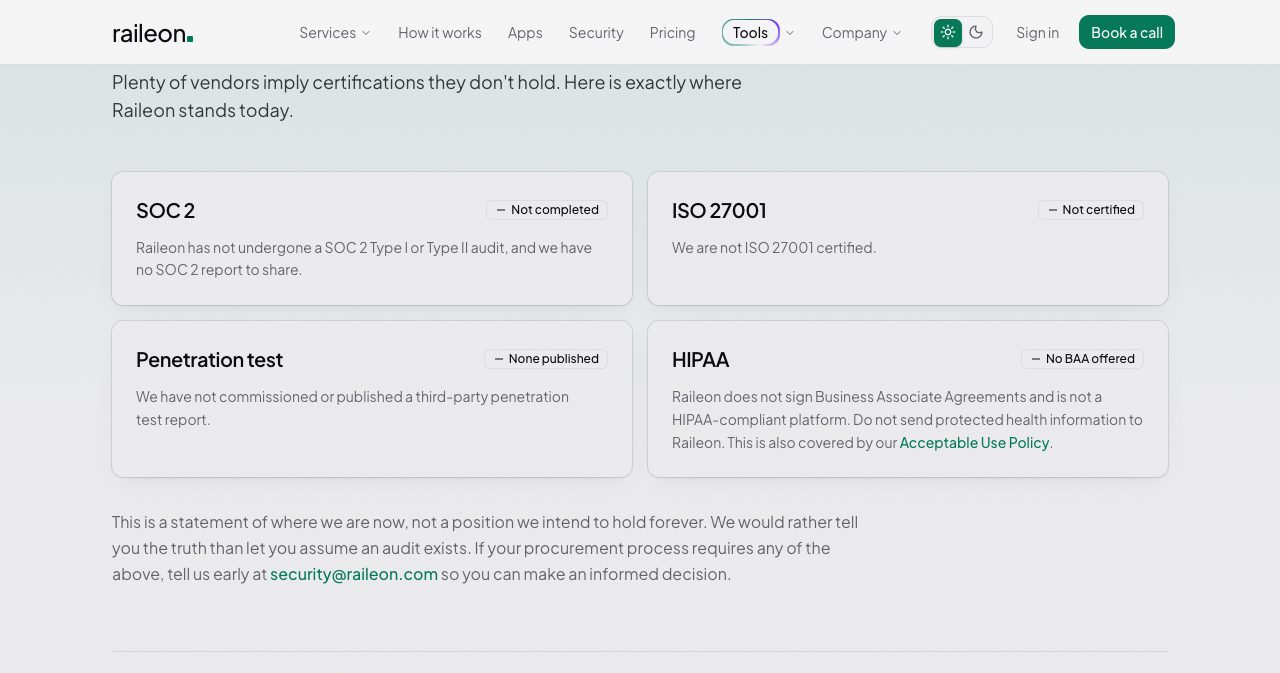Open the raileon logo homepage link

click(x=153, y=33)
